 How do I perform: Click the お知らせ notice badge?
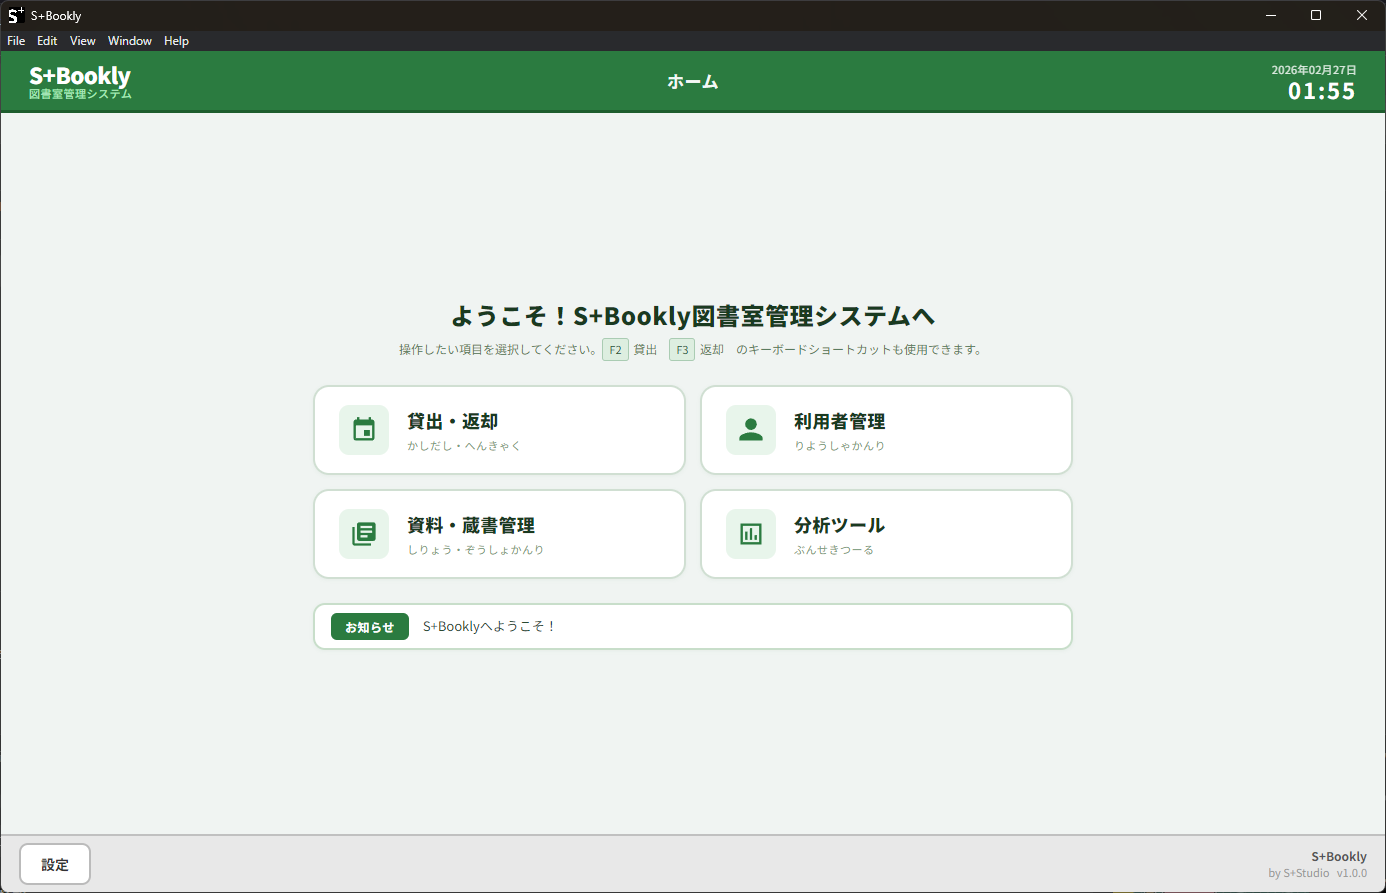(369, 626)
